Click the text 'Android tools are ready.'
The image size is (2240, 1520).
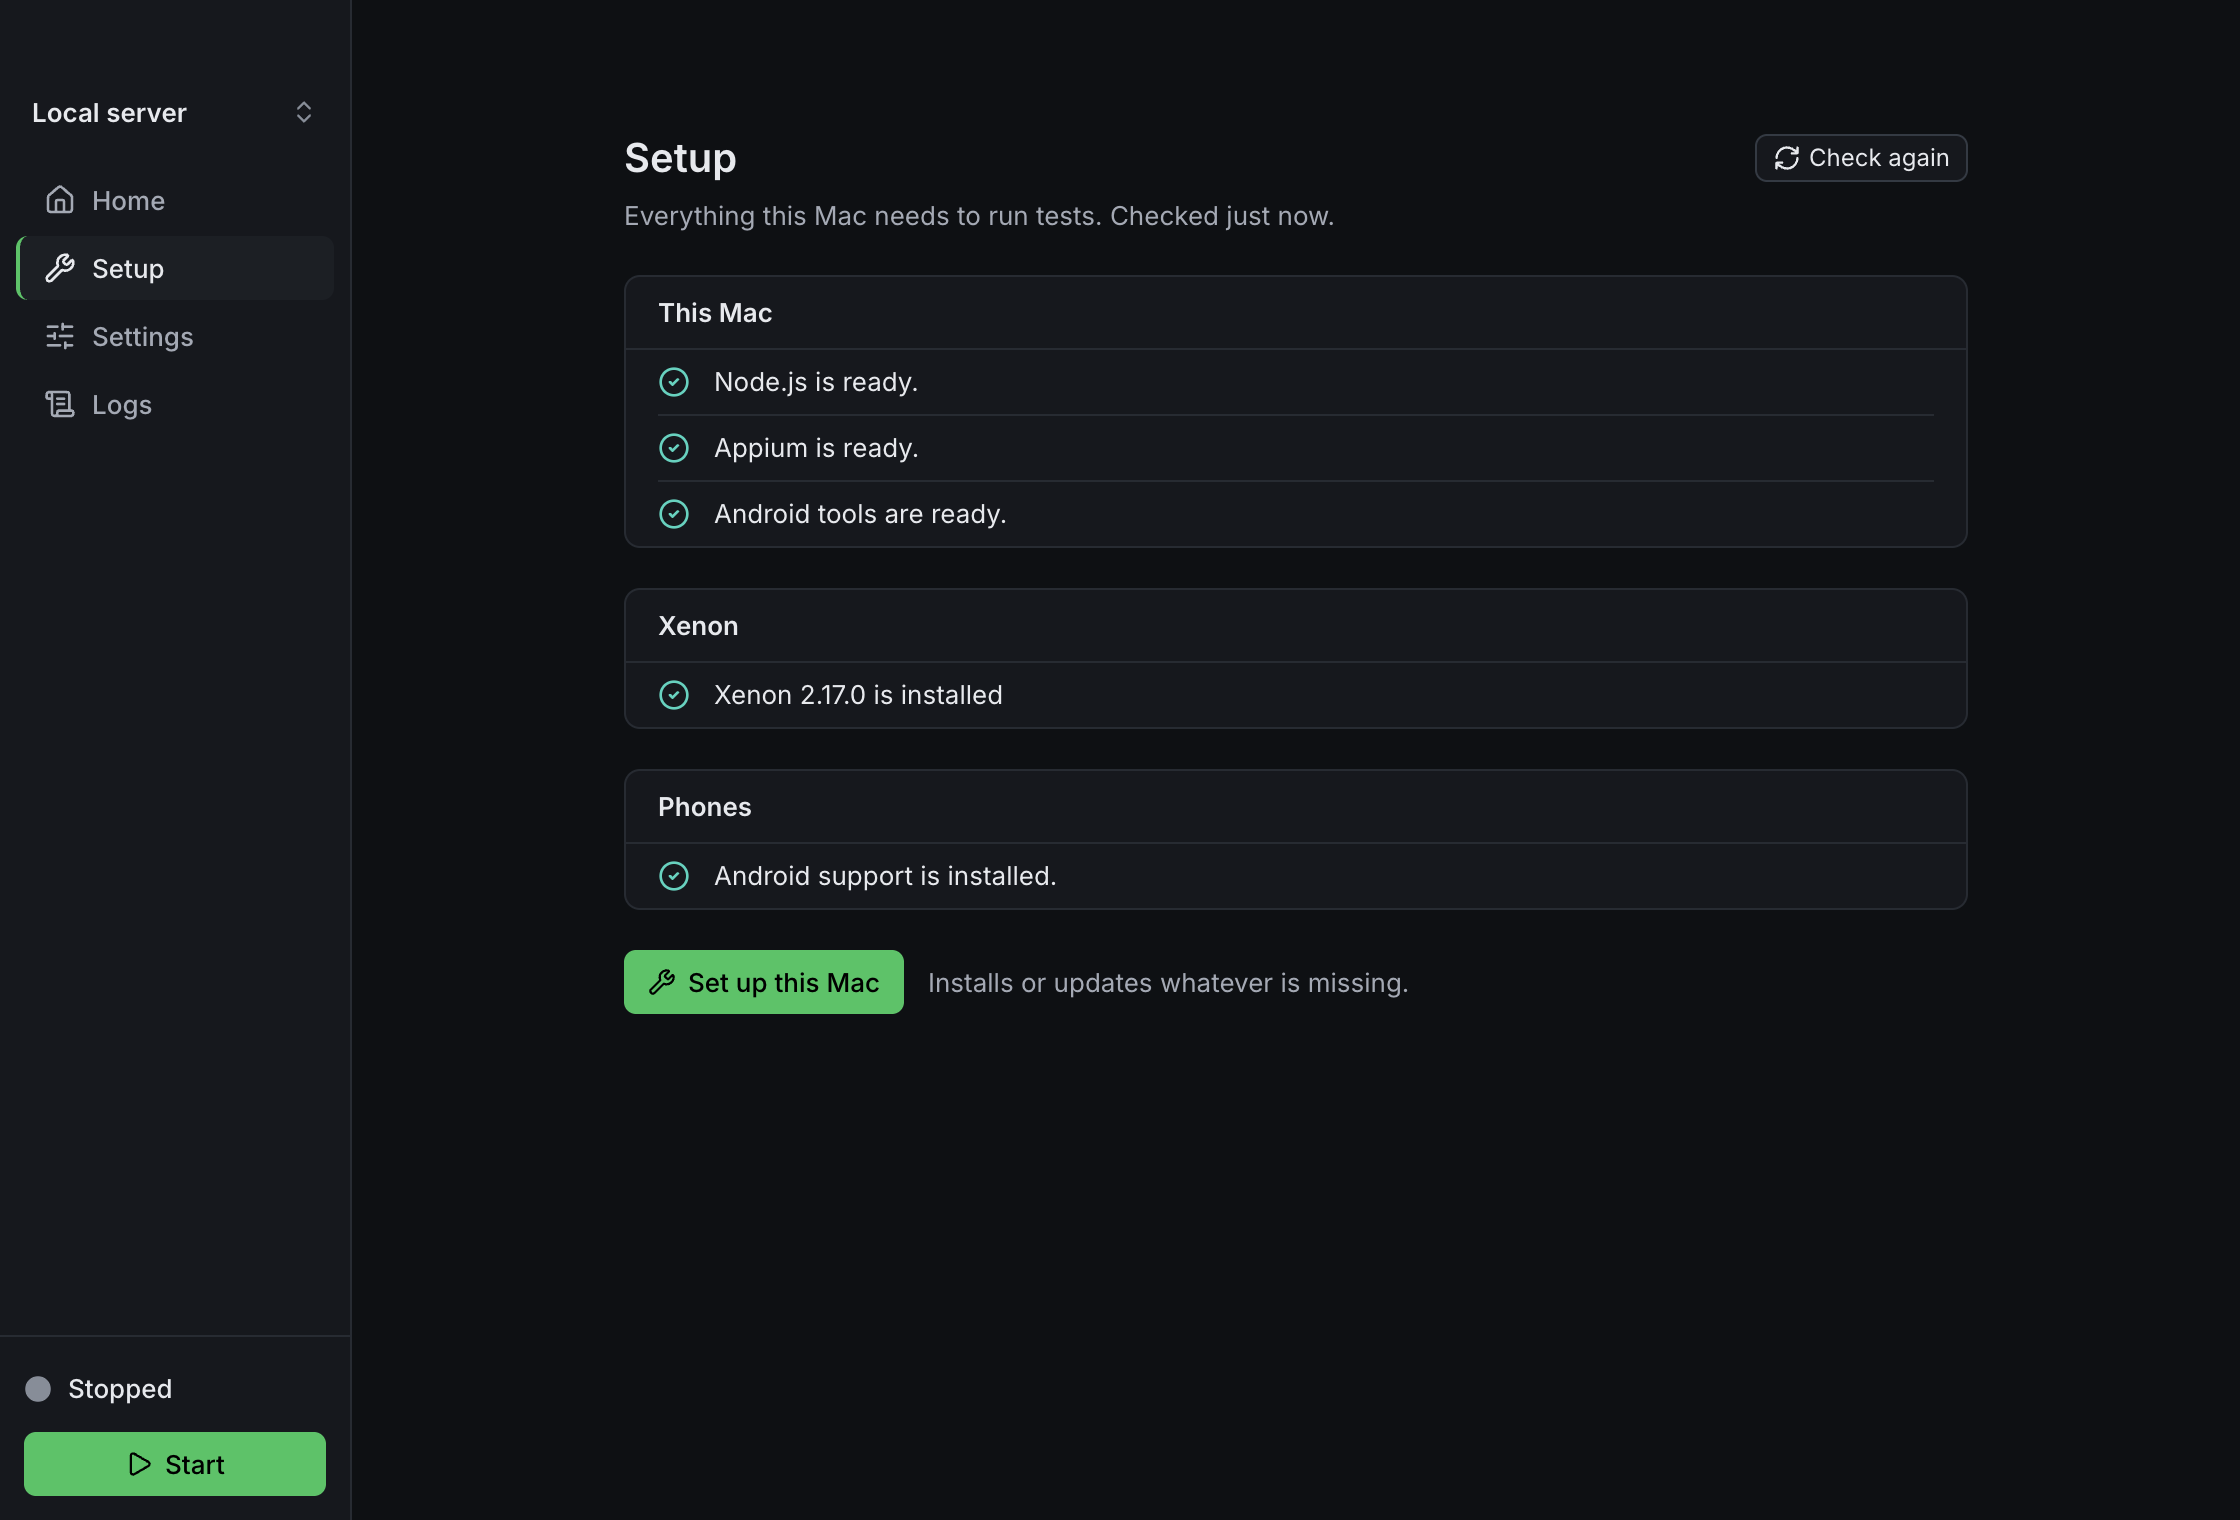tap(860, 514)
